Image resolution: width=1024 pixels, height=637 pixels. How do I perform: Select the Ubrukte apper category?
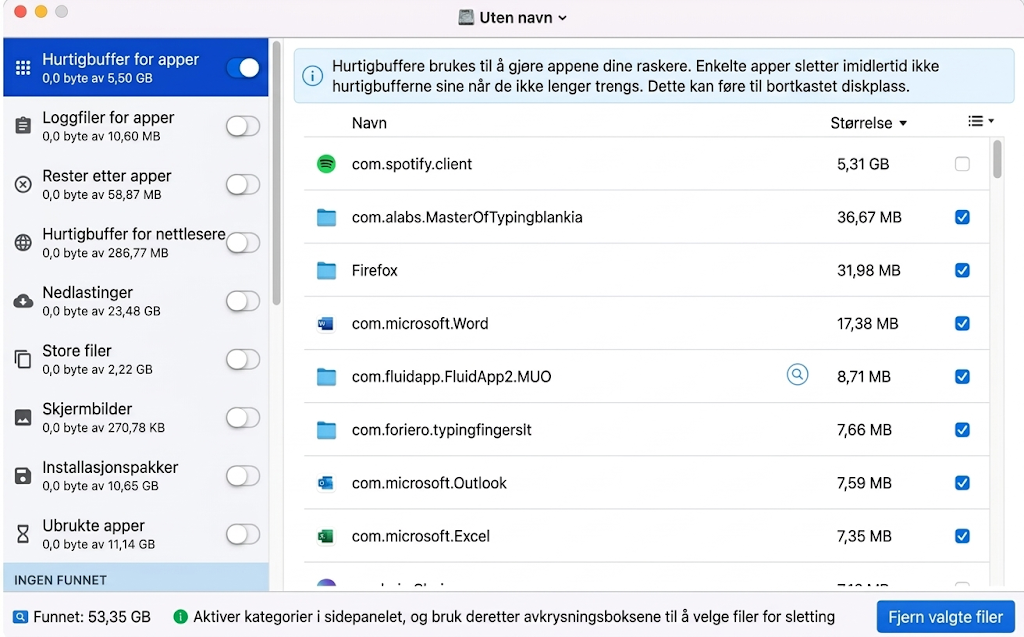click(136, 534)
